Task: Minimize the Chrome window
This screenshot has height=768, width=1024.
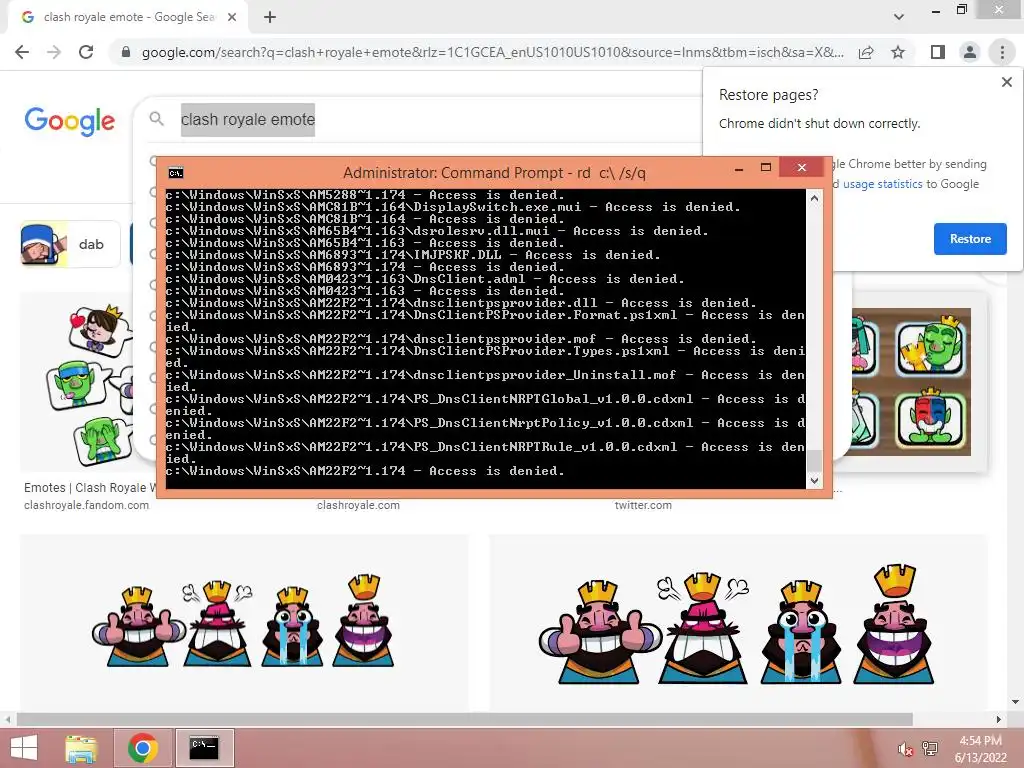Action: click(936, 11)
